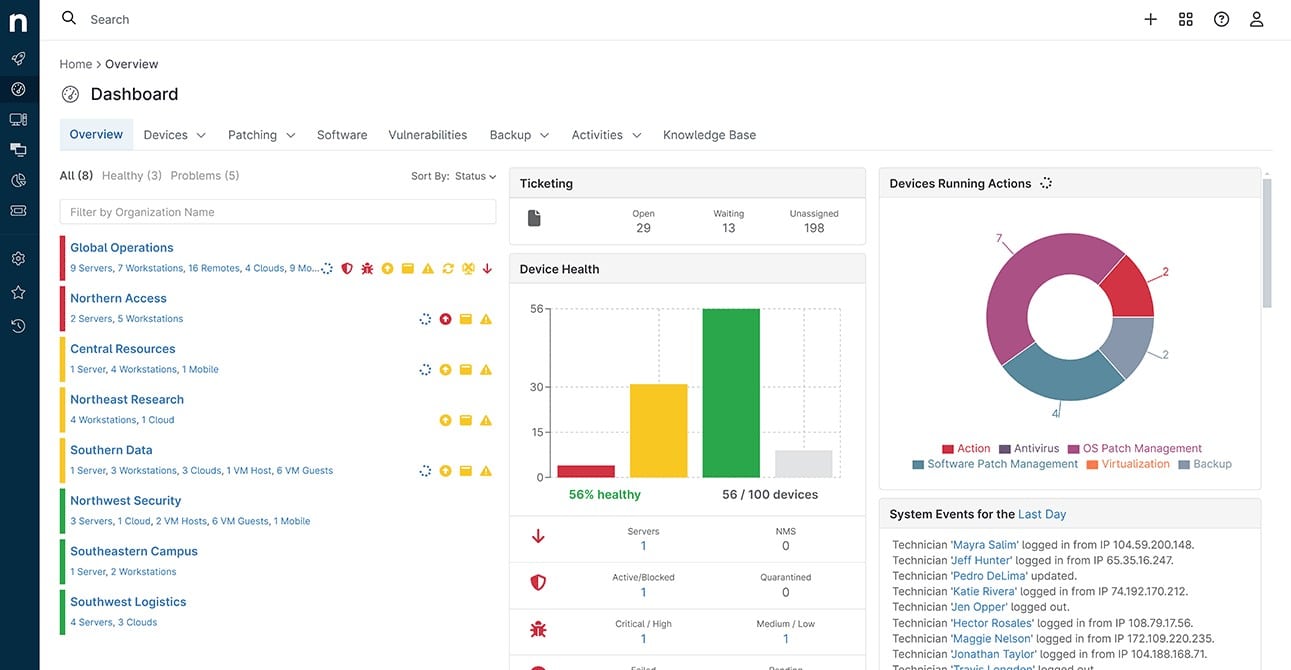Open the favorites star sidebar icon
1291x670 pixels.
(18, 293)
